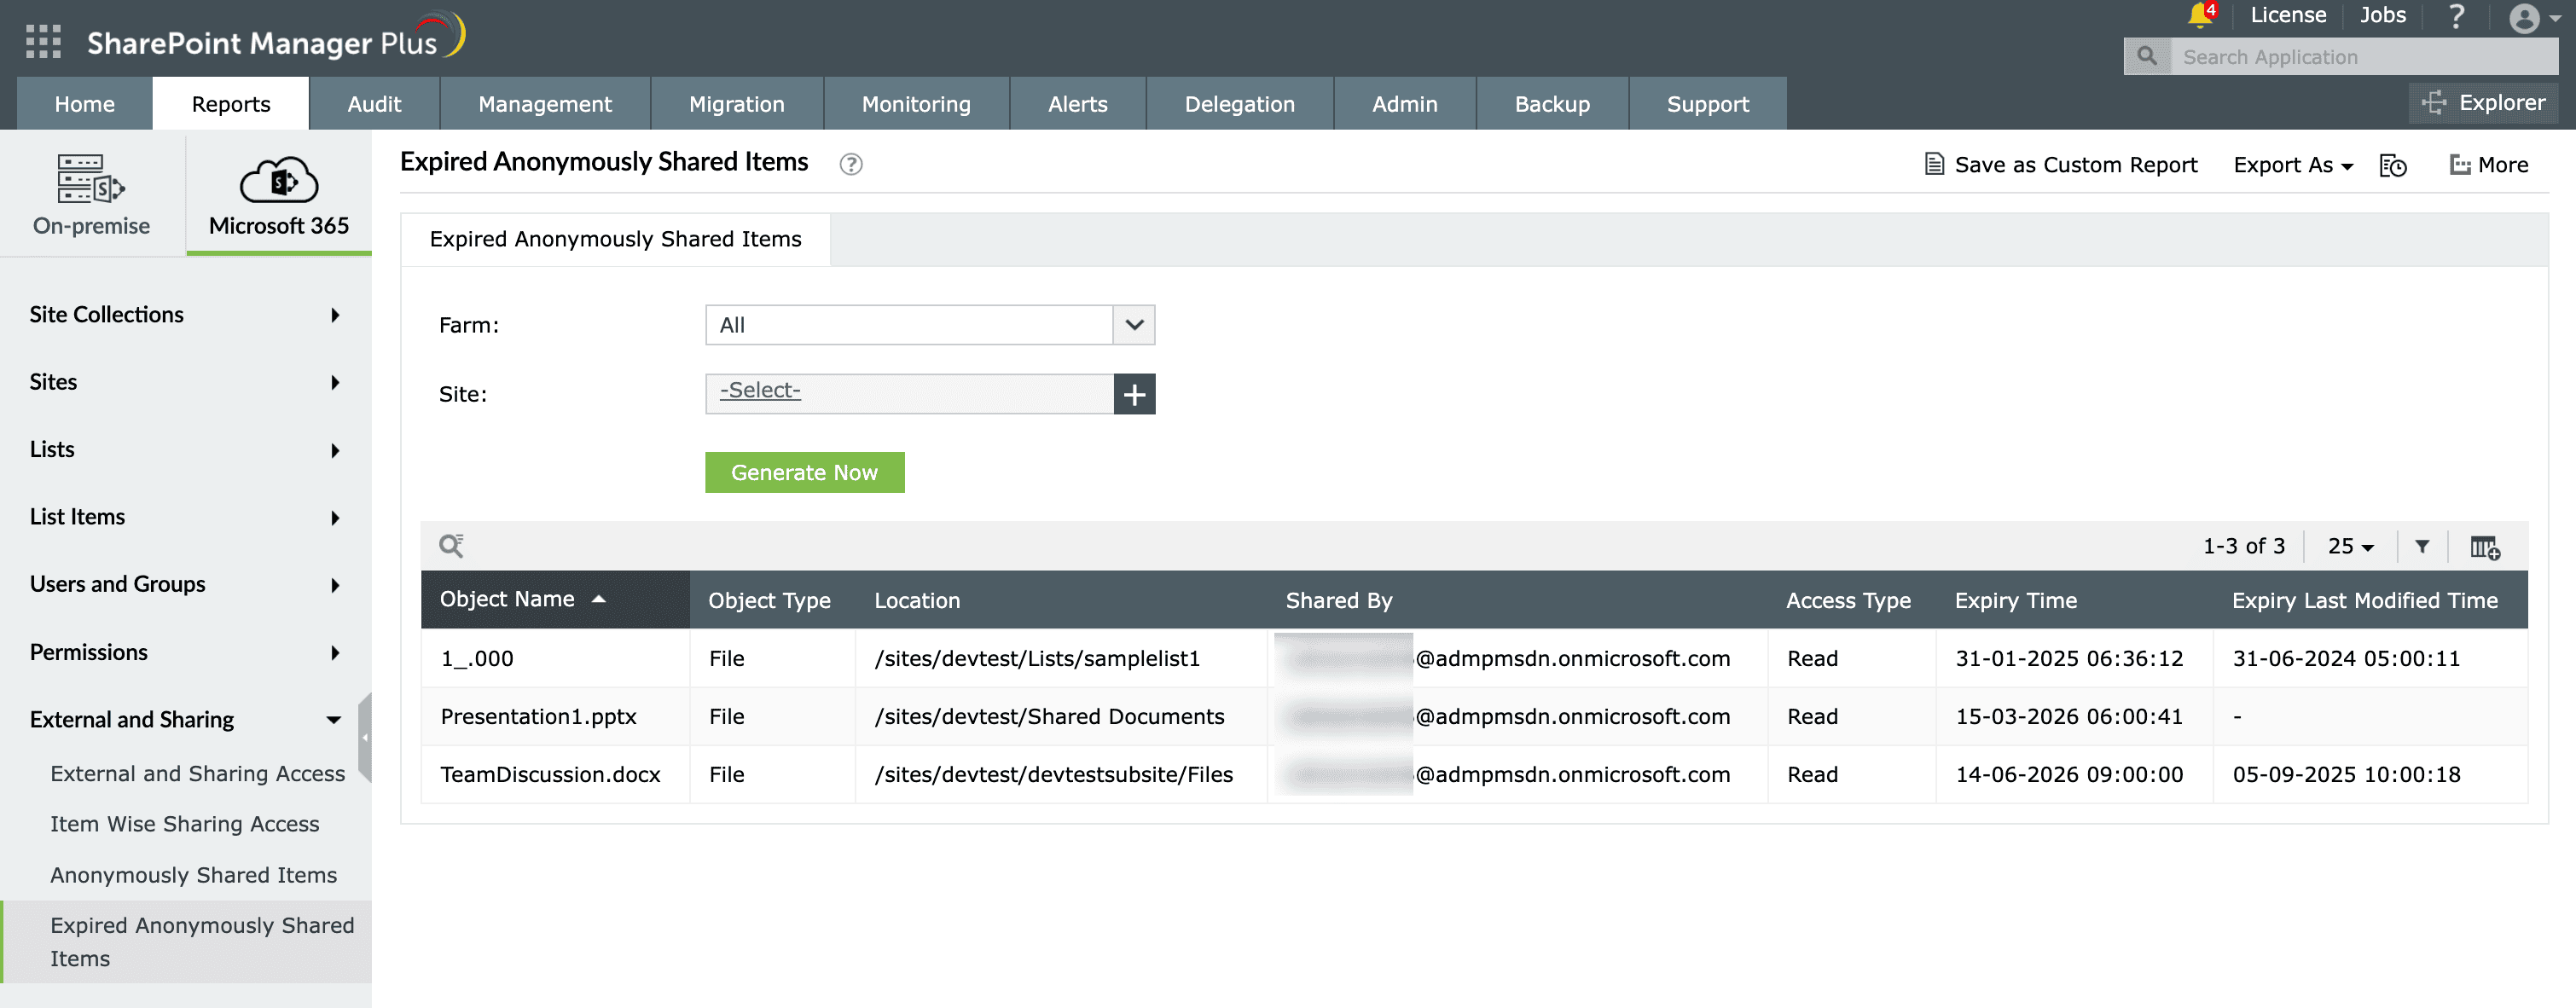Expand the Sites section

(186, 382)
